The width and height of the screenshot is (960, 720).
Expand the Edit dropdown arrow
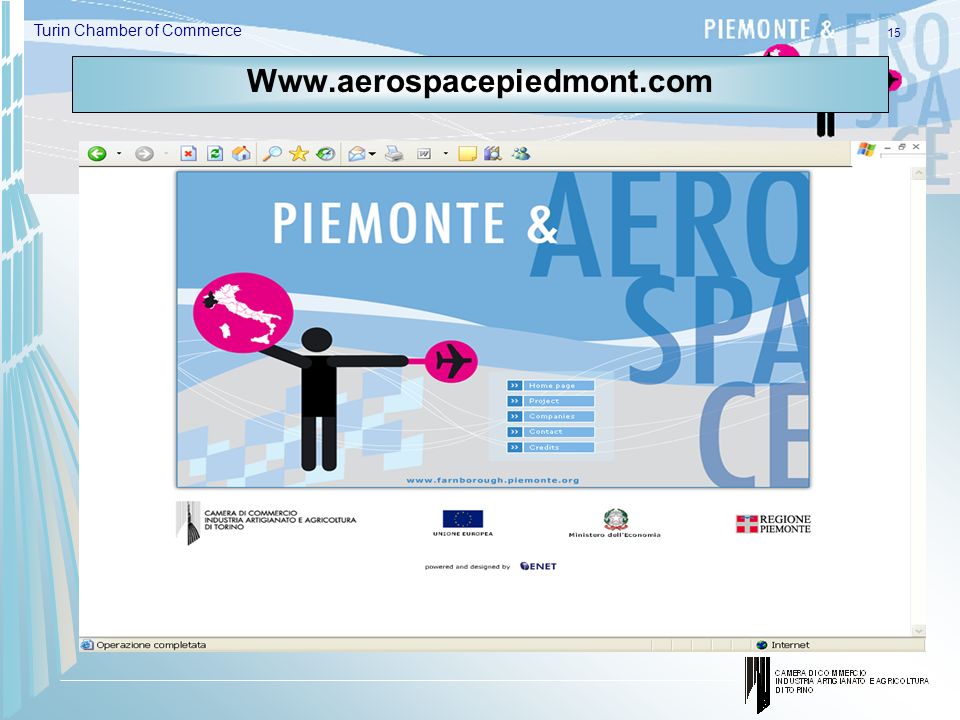point(446,153)
